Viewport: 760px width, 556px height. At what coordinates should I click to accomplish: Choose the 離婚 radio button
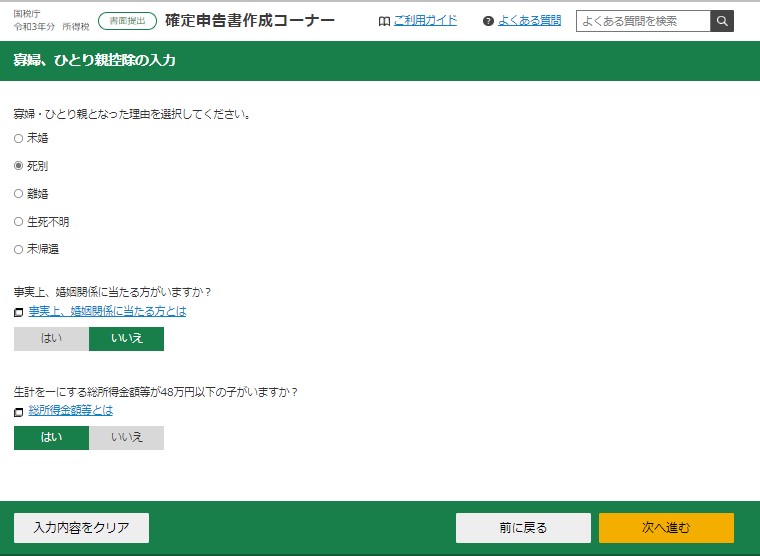19,194
